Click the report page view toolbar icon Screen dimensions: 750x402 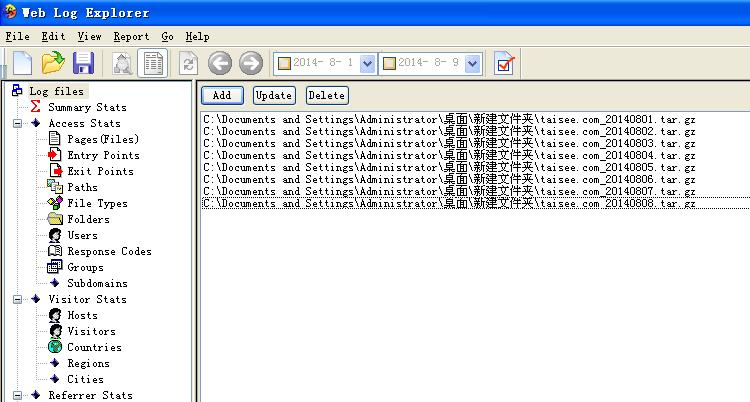tap(153, 64)
